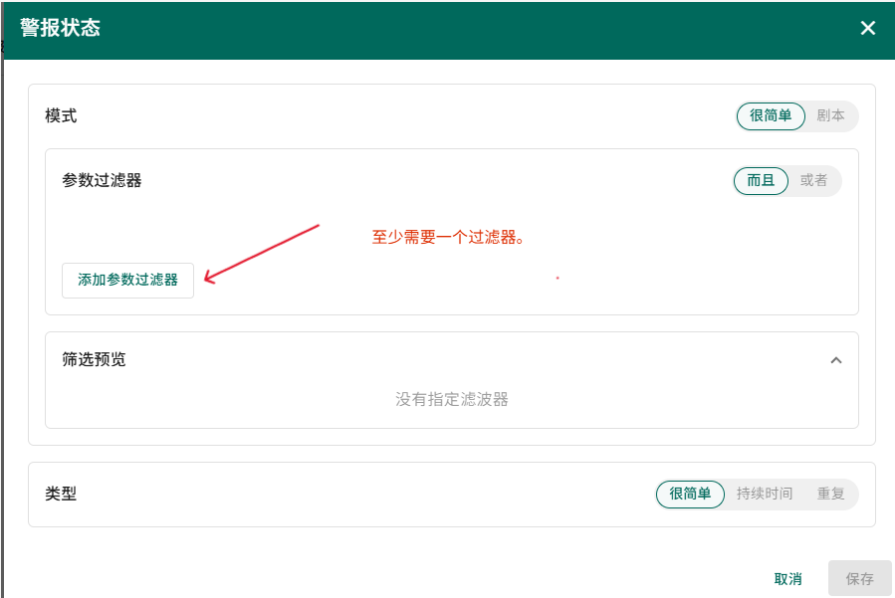Click the red 至少需要一个过滤器 error message
The width and height of the screenshot is (895, 598).
coord(449,238)
